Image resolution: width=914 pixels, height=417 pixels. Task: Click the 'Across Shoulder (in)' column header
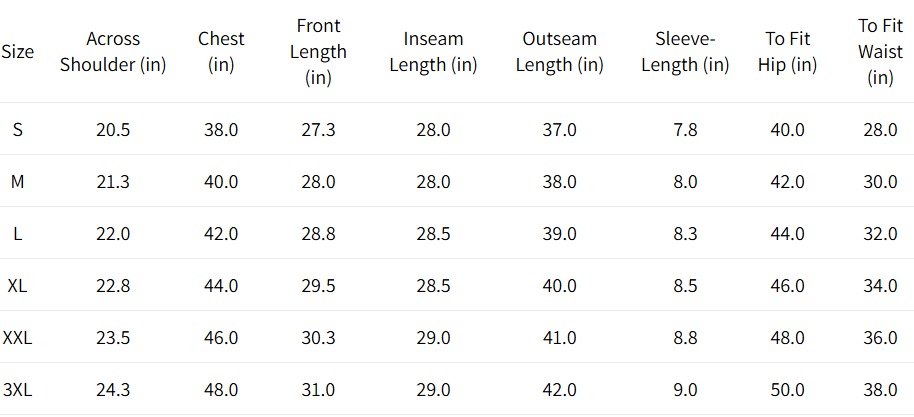coord(113,52)
